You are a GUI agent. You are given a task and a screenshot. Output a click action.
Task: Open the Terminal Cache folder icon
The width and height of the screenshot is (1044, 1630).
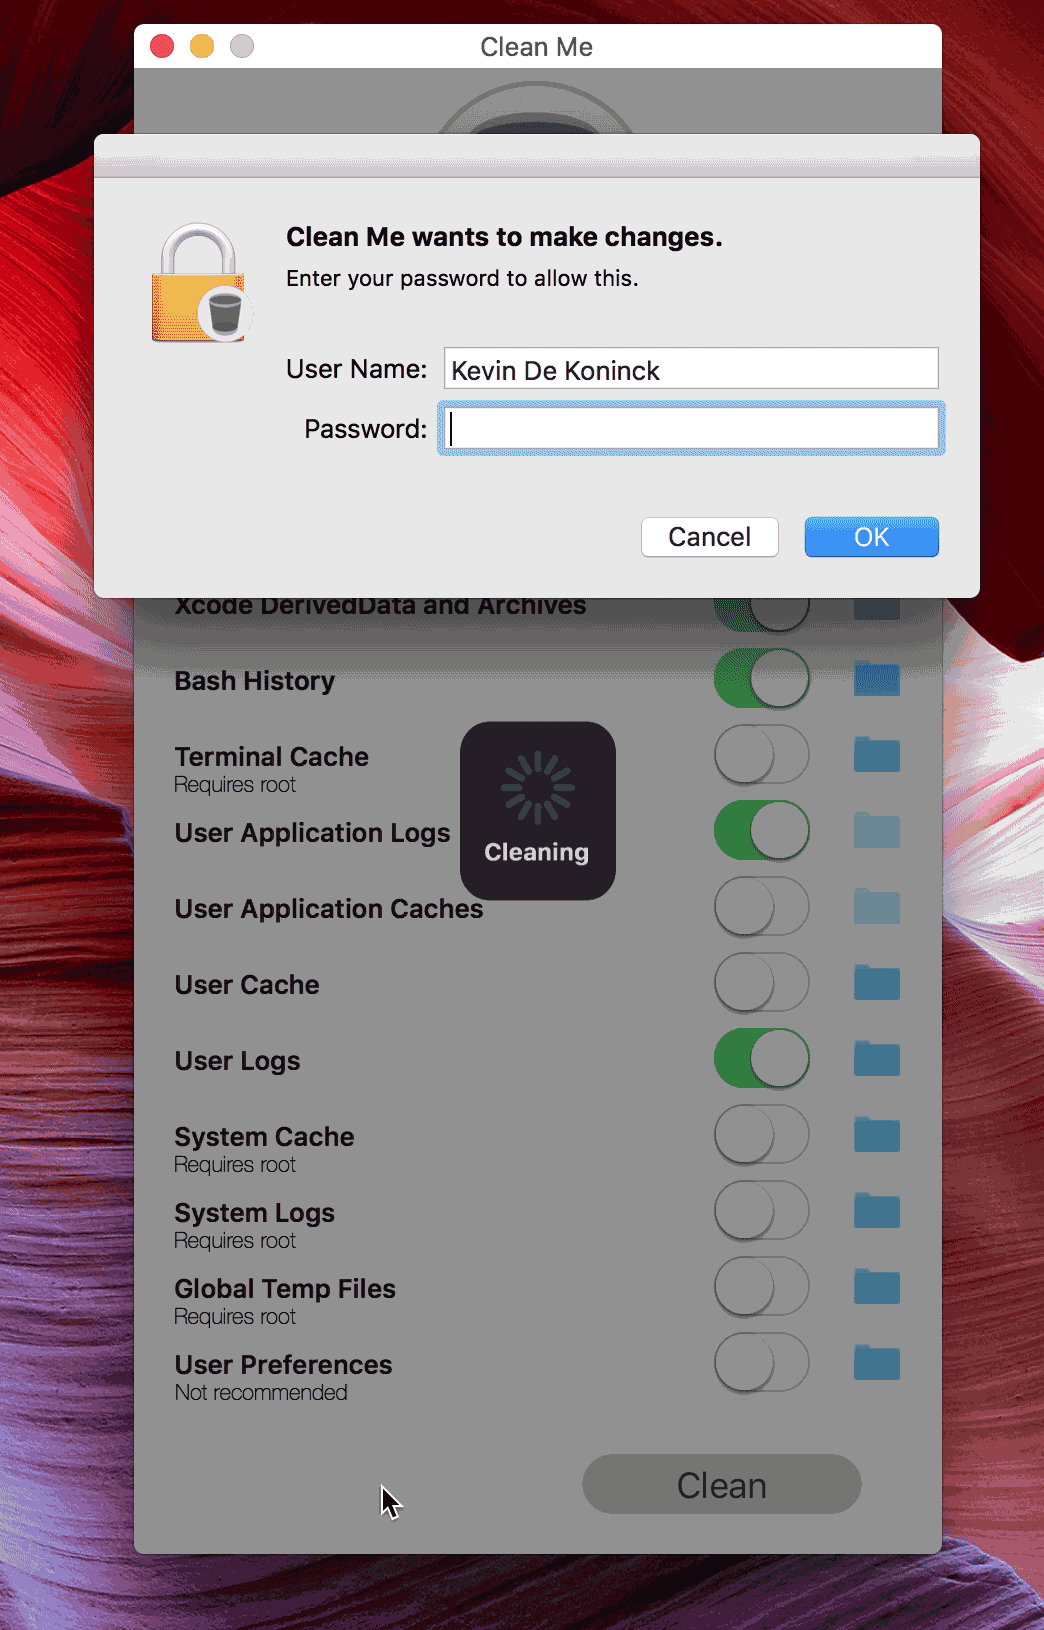877,755
